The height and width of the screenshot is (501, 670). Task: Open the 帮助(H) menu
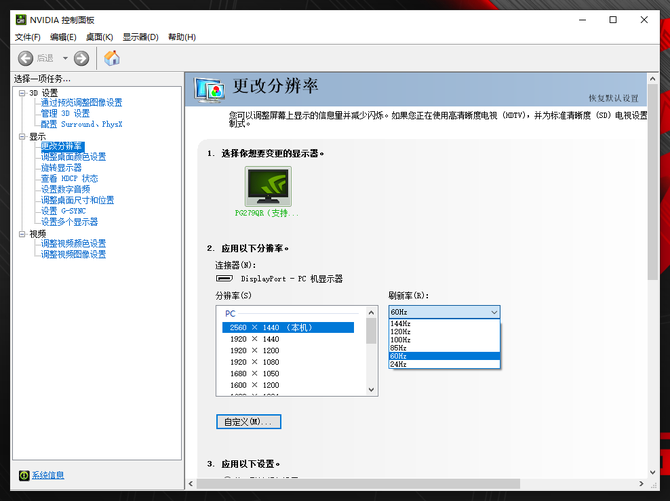(182, 37)
